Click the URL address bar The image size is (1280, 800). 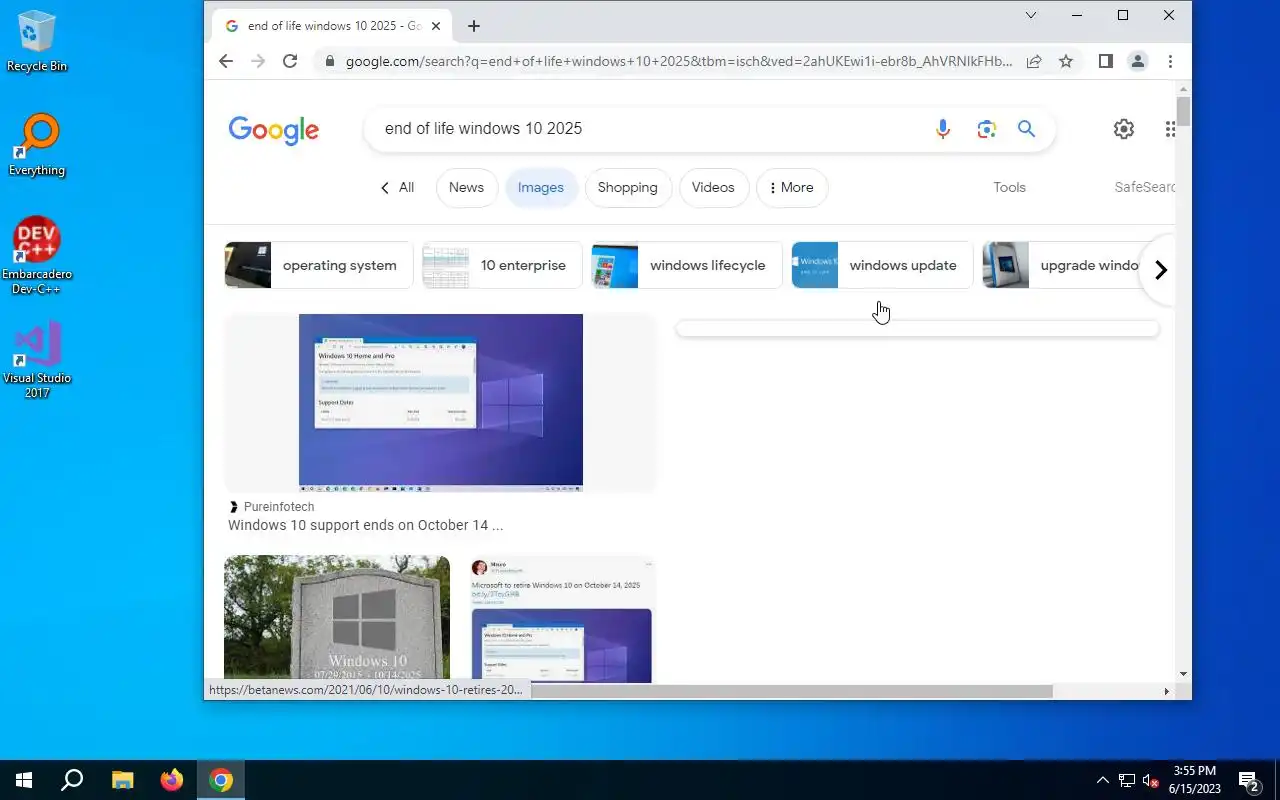pyautogui.click(x=678, y=61)
